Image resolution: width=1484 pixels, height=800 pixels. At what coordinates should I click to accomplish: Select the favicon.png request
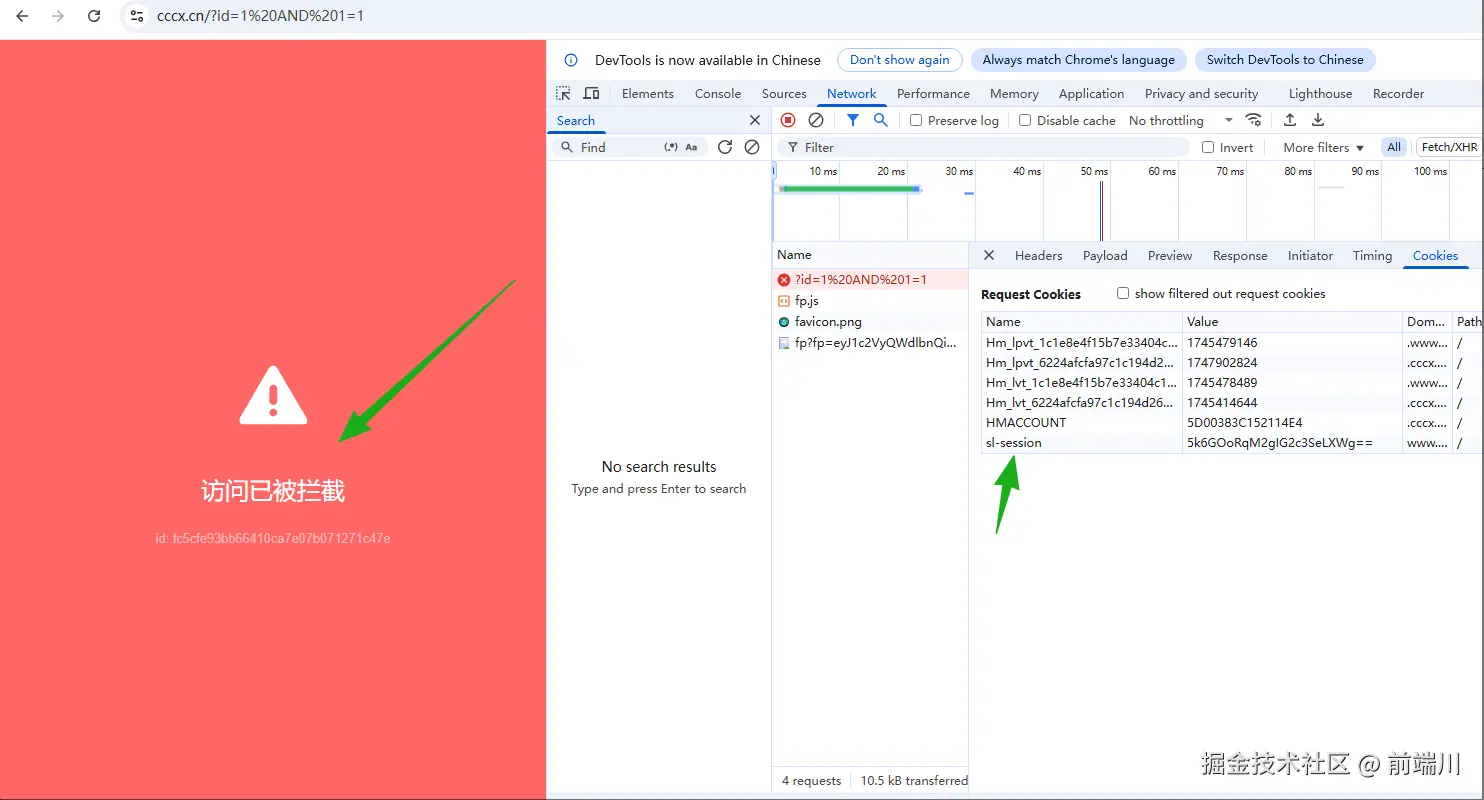(x=869, y=321)
